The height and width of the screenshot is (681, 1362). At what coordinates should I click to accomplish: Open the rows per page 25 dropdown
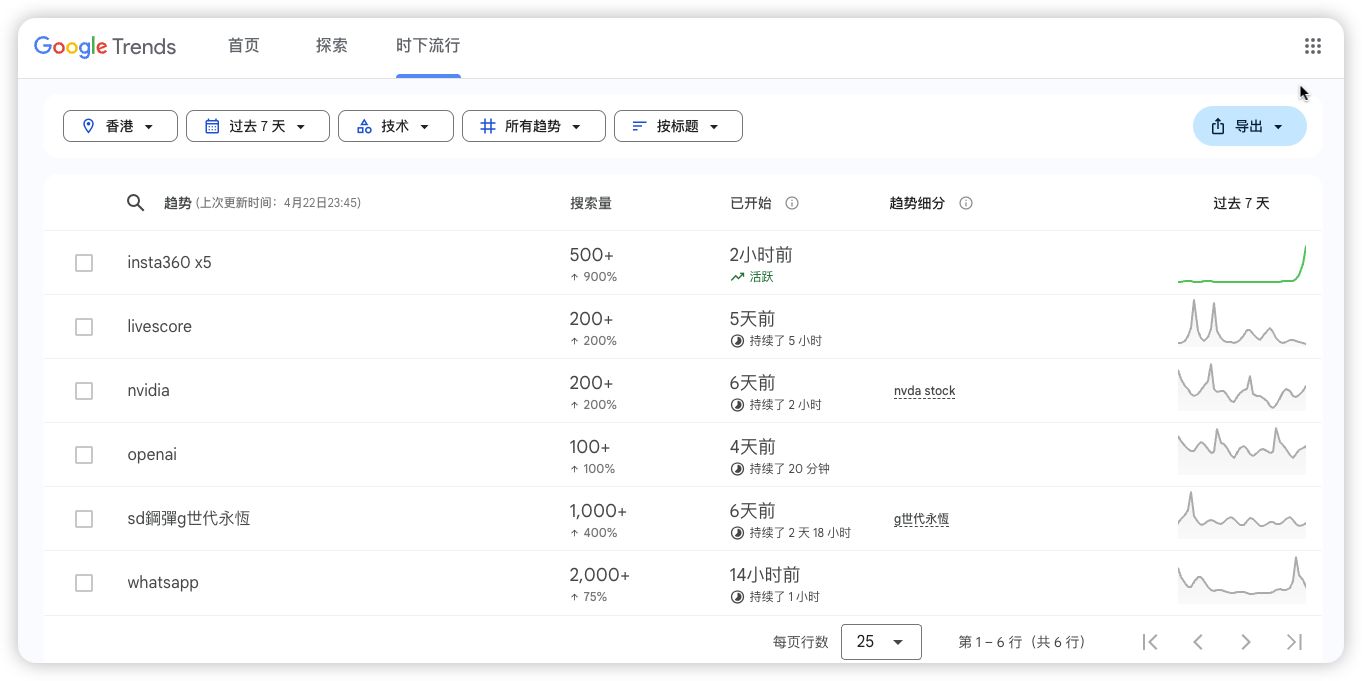coord(881,642)
